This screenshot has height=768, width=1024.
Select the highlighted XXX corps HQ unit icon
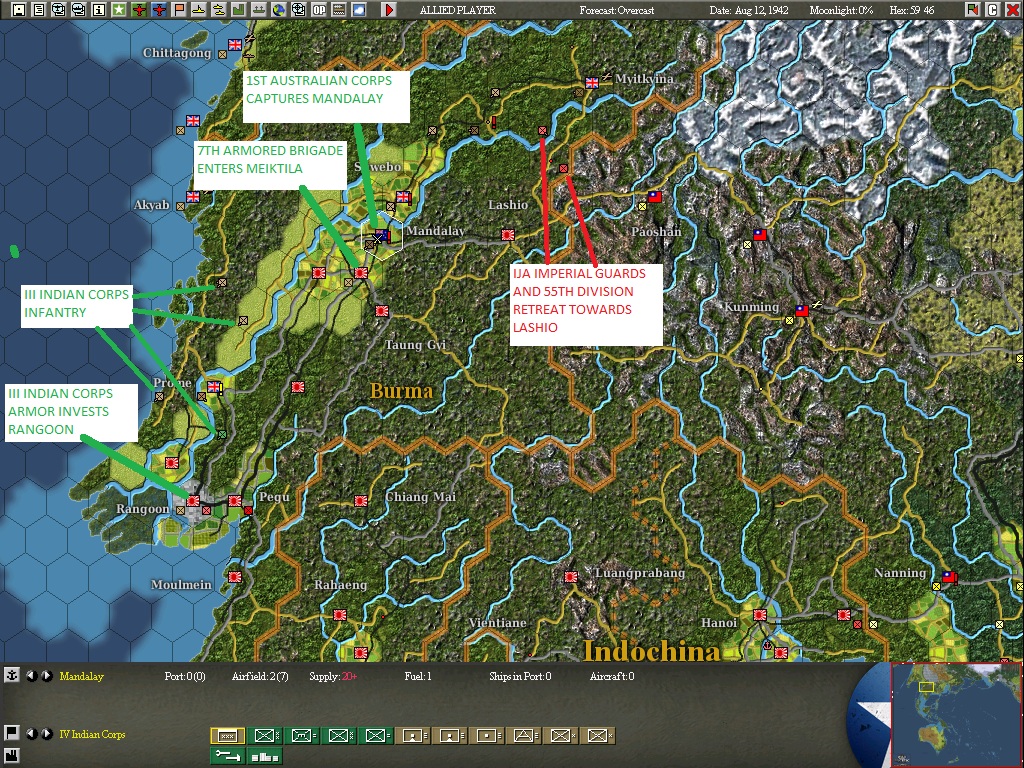[x=227, y=736]
